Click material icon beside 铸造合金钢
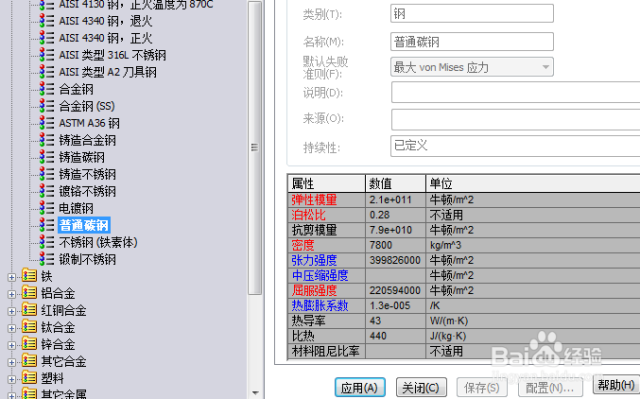 point(47,140)
